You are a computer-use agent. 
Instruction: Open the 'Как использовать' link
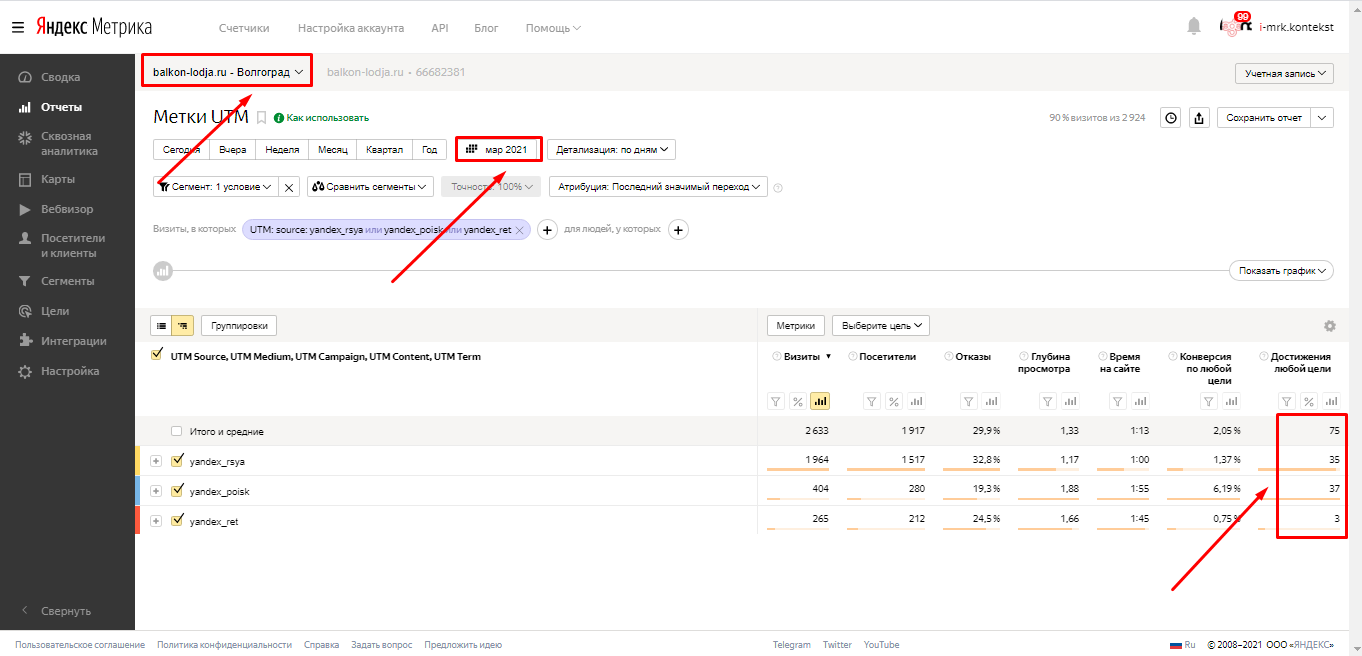coord(322,118)
